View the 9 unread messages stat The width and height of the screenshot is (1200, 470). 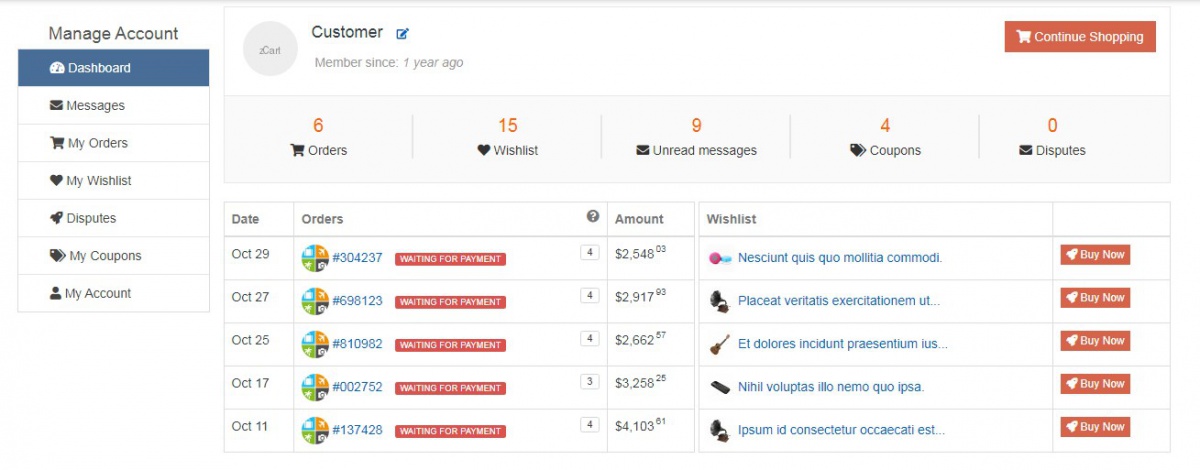point(696,138)
